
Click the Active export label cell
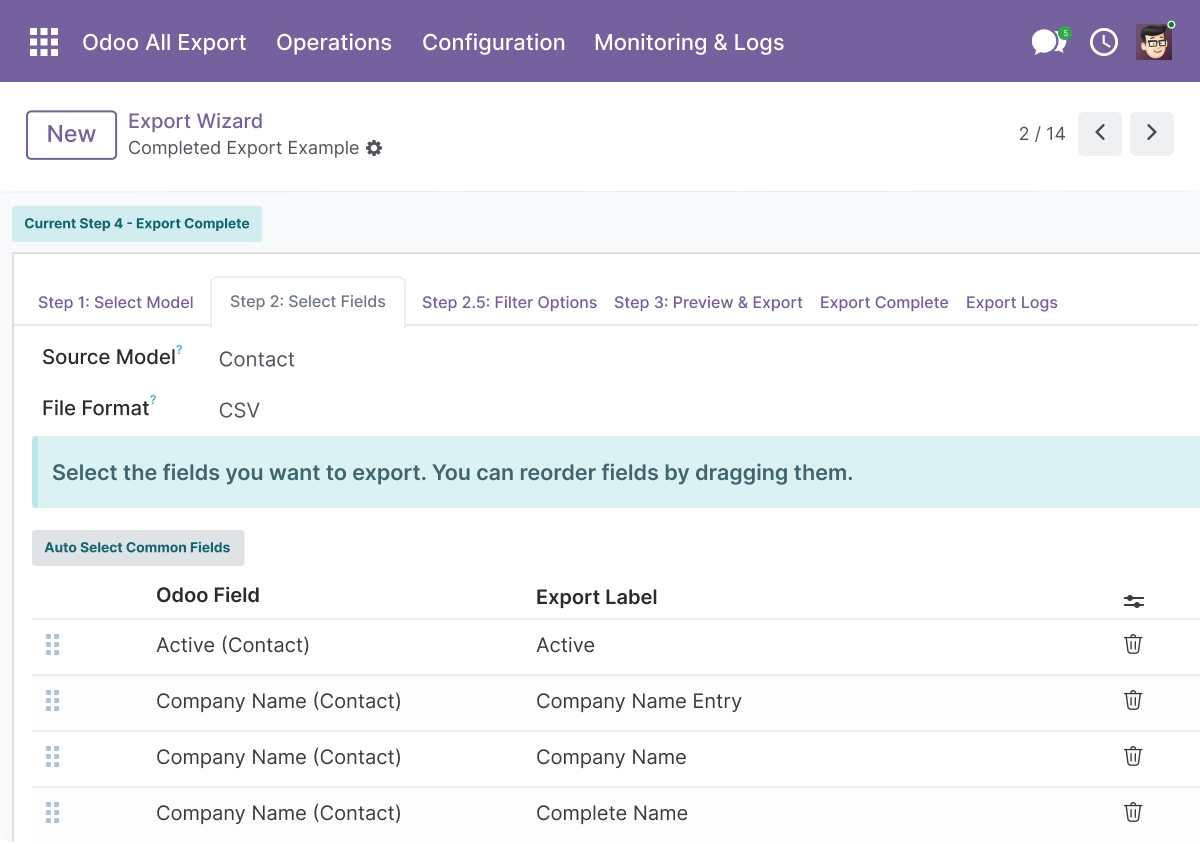point(565,645)
